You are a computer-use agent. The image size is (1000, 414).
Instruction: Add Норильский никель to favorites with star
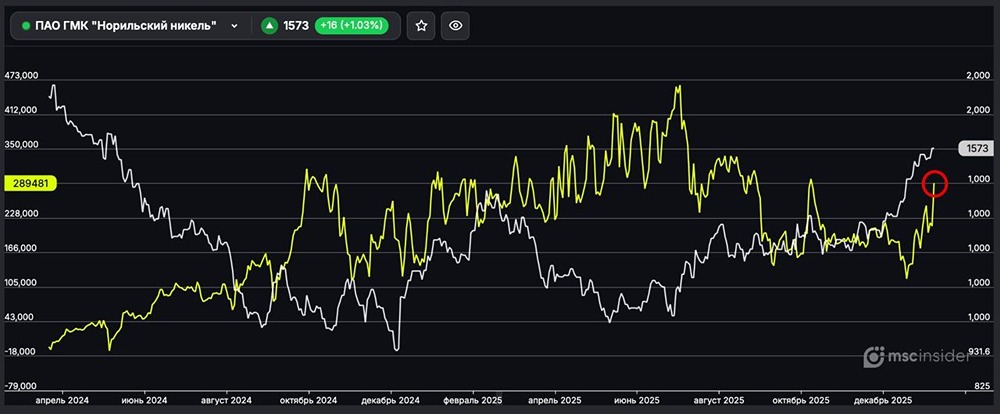tap(422, 26)
